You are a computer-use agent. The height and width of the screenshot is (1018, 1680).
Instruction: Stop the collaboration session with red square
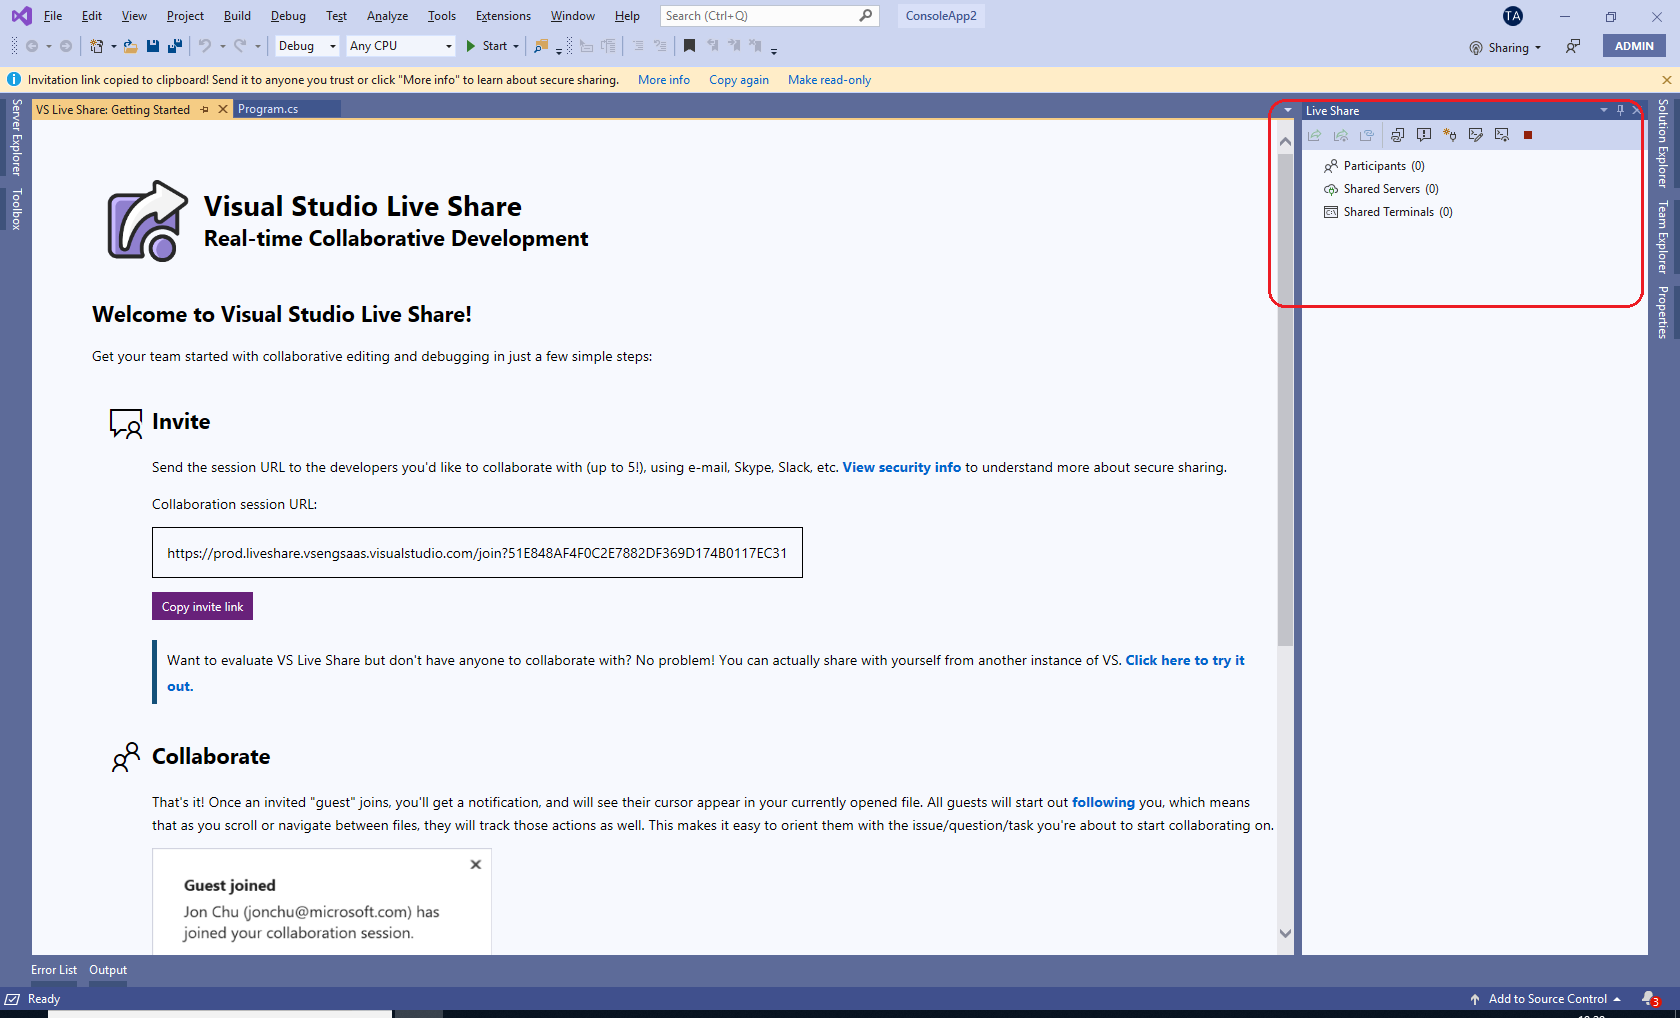coord(1528,135)
